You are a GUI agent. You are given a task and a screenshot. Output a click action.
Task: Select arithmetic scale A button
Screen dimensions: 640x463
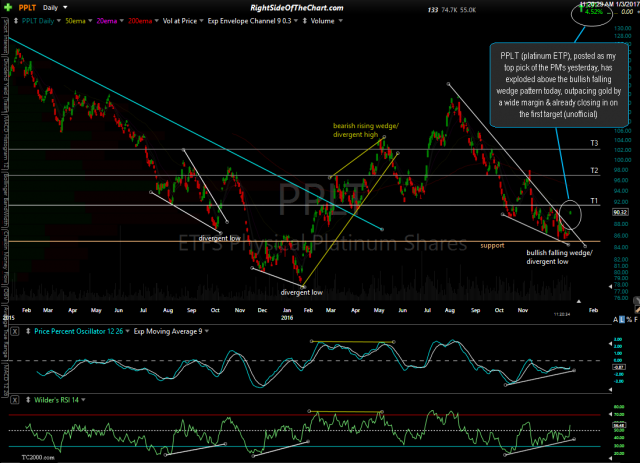click(615, 319)
